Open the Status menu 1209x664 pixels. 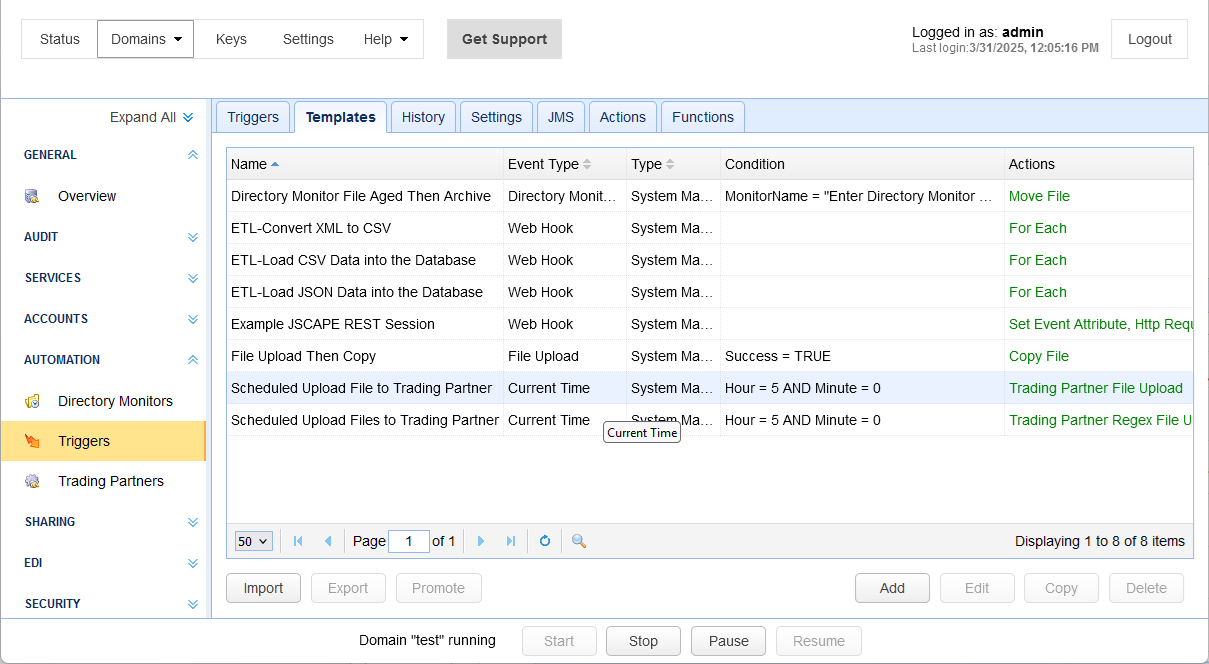pyautogui.click(x=60, y=39)
